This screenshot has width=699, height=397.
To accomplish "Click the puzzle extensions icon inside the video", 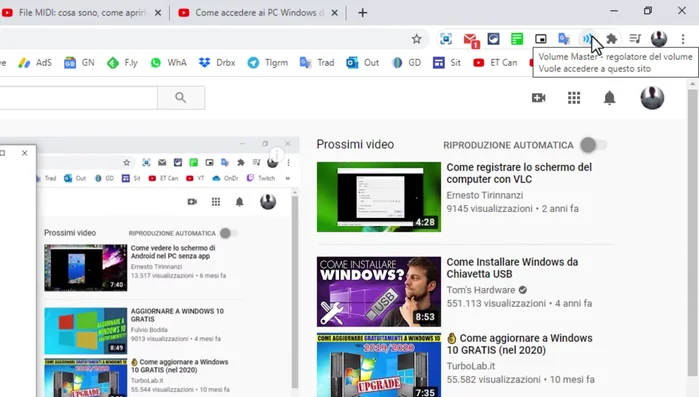I will click(x=241, y=163).
